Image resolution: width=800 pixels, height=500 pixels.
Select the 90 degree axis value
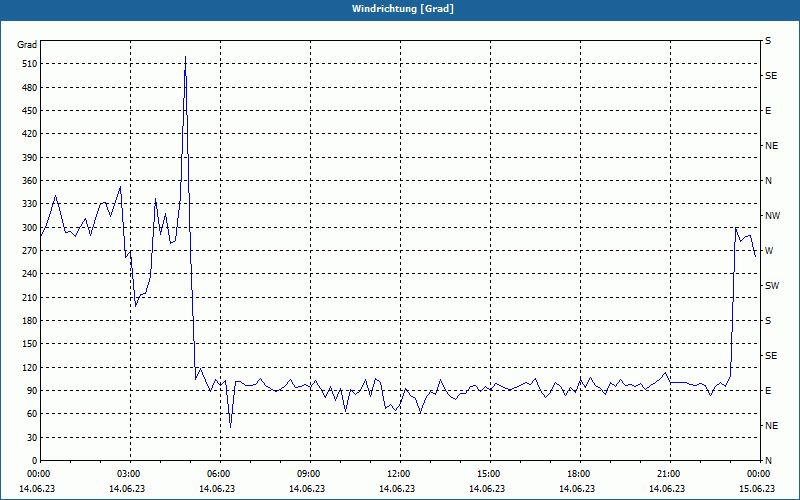click(32, 391)
